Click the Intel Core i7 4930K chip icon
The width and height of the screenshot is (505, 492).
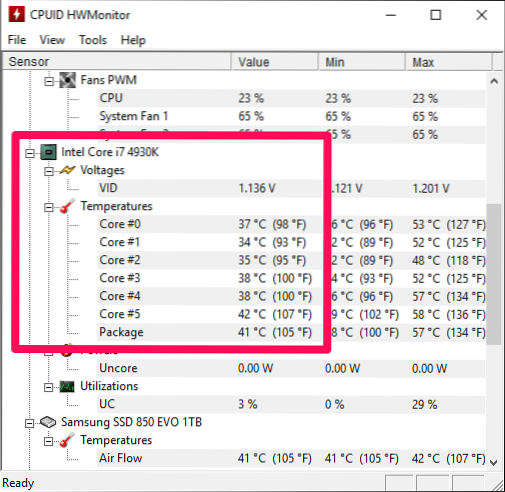pos(48,152)
